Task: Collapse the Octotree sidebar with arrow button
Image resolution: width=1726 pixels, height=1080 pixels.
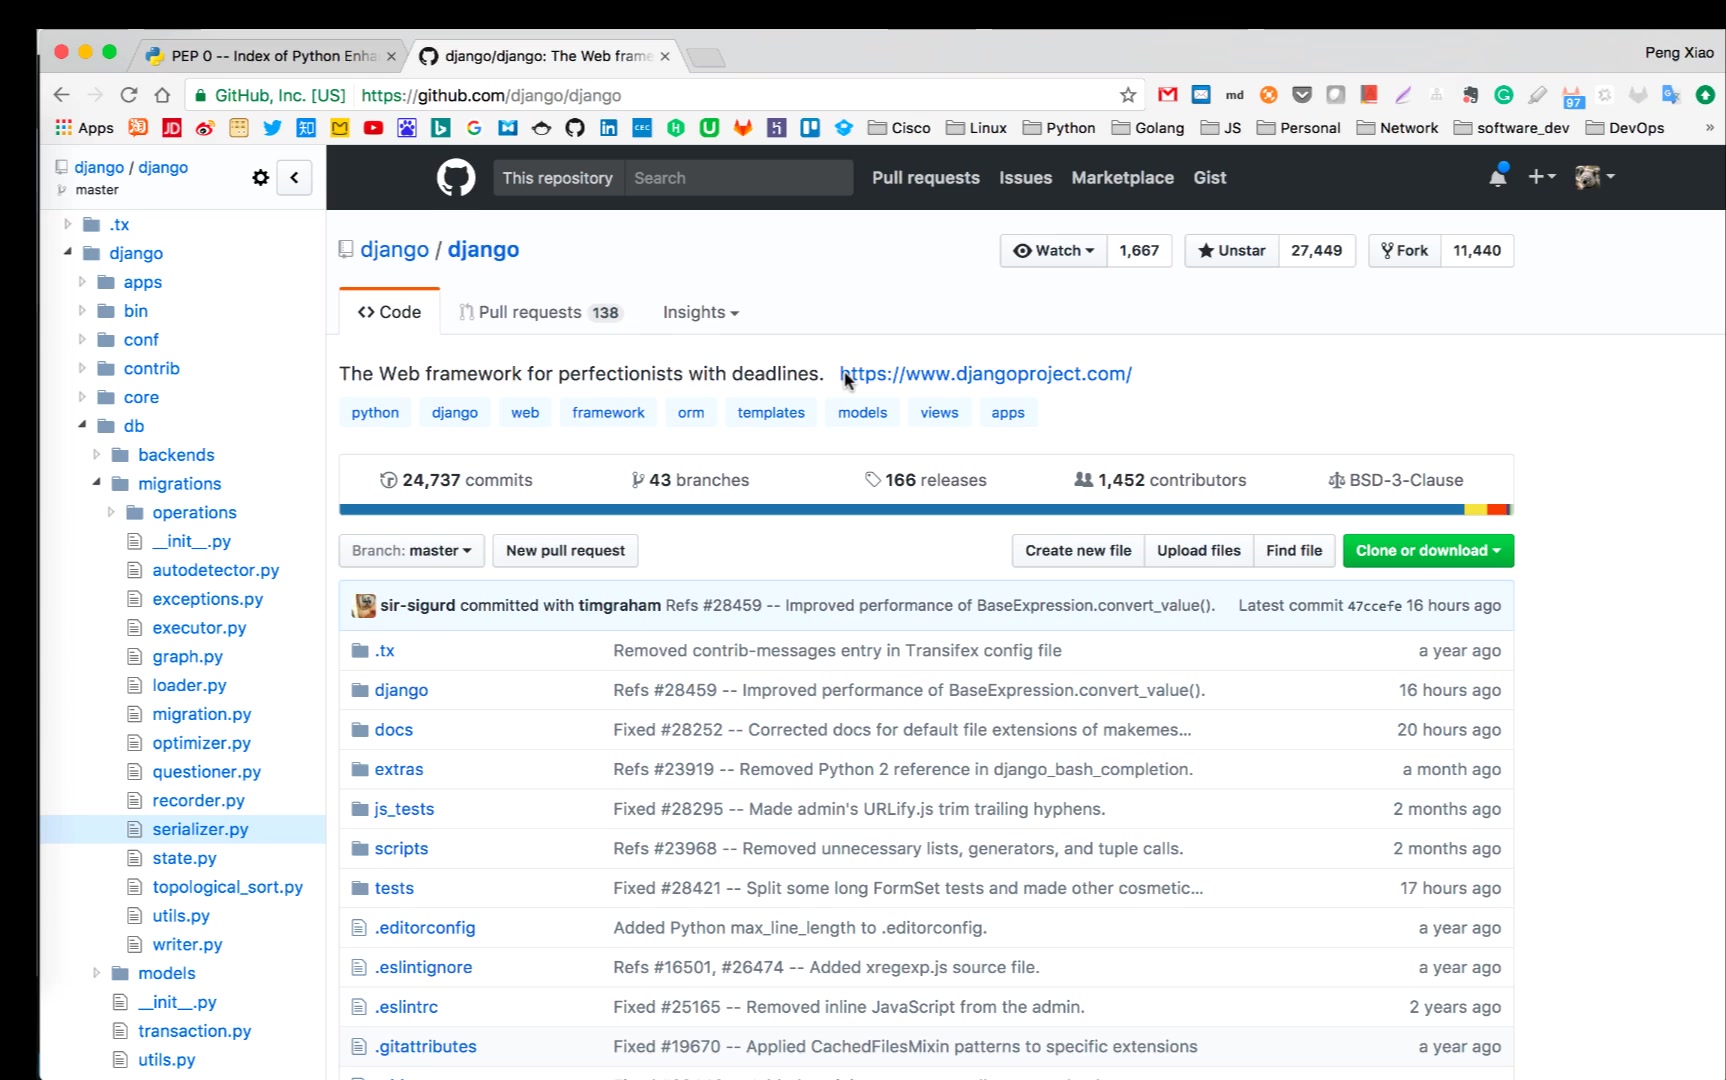Action: 294,178
